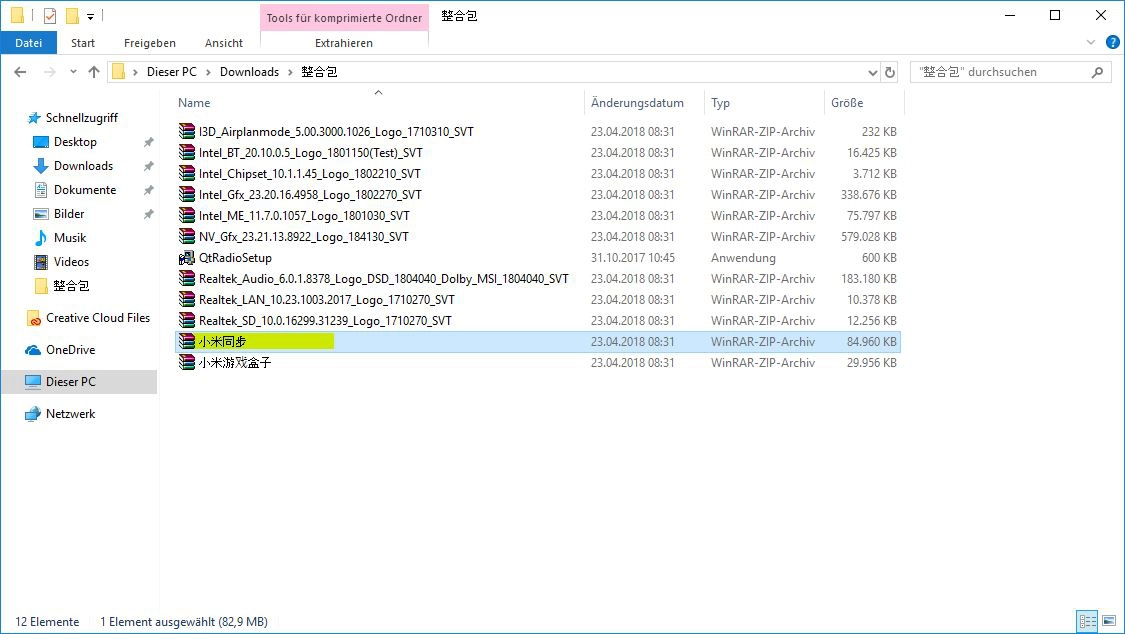Open the Freigeben ribbon tab

tap(150, 43)
